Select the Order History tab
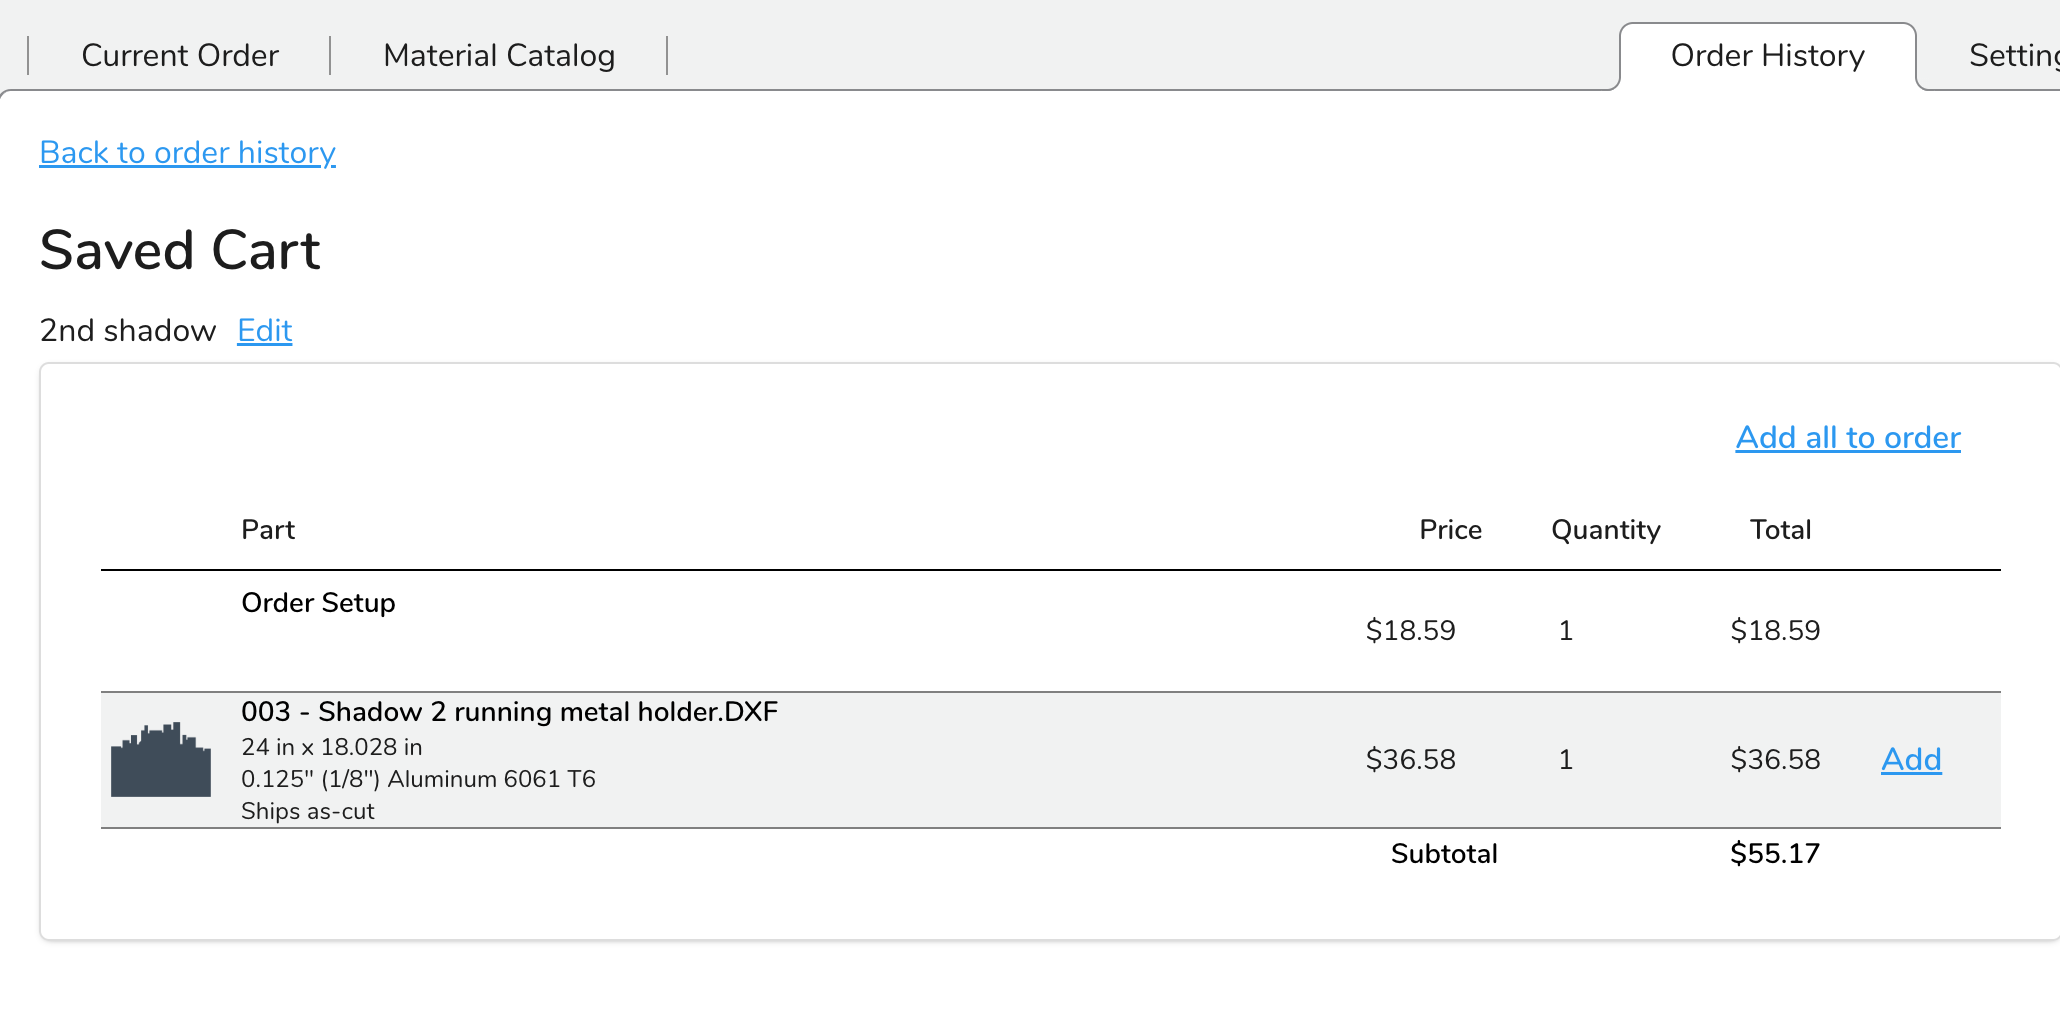The height and width of the screenshot is (1012, 2060). tap(1767, 56)
